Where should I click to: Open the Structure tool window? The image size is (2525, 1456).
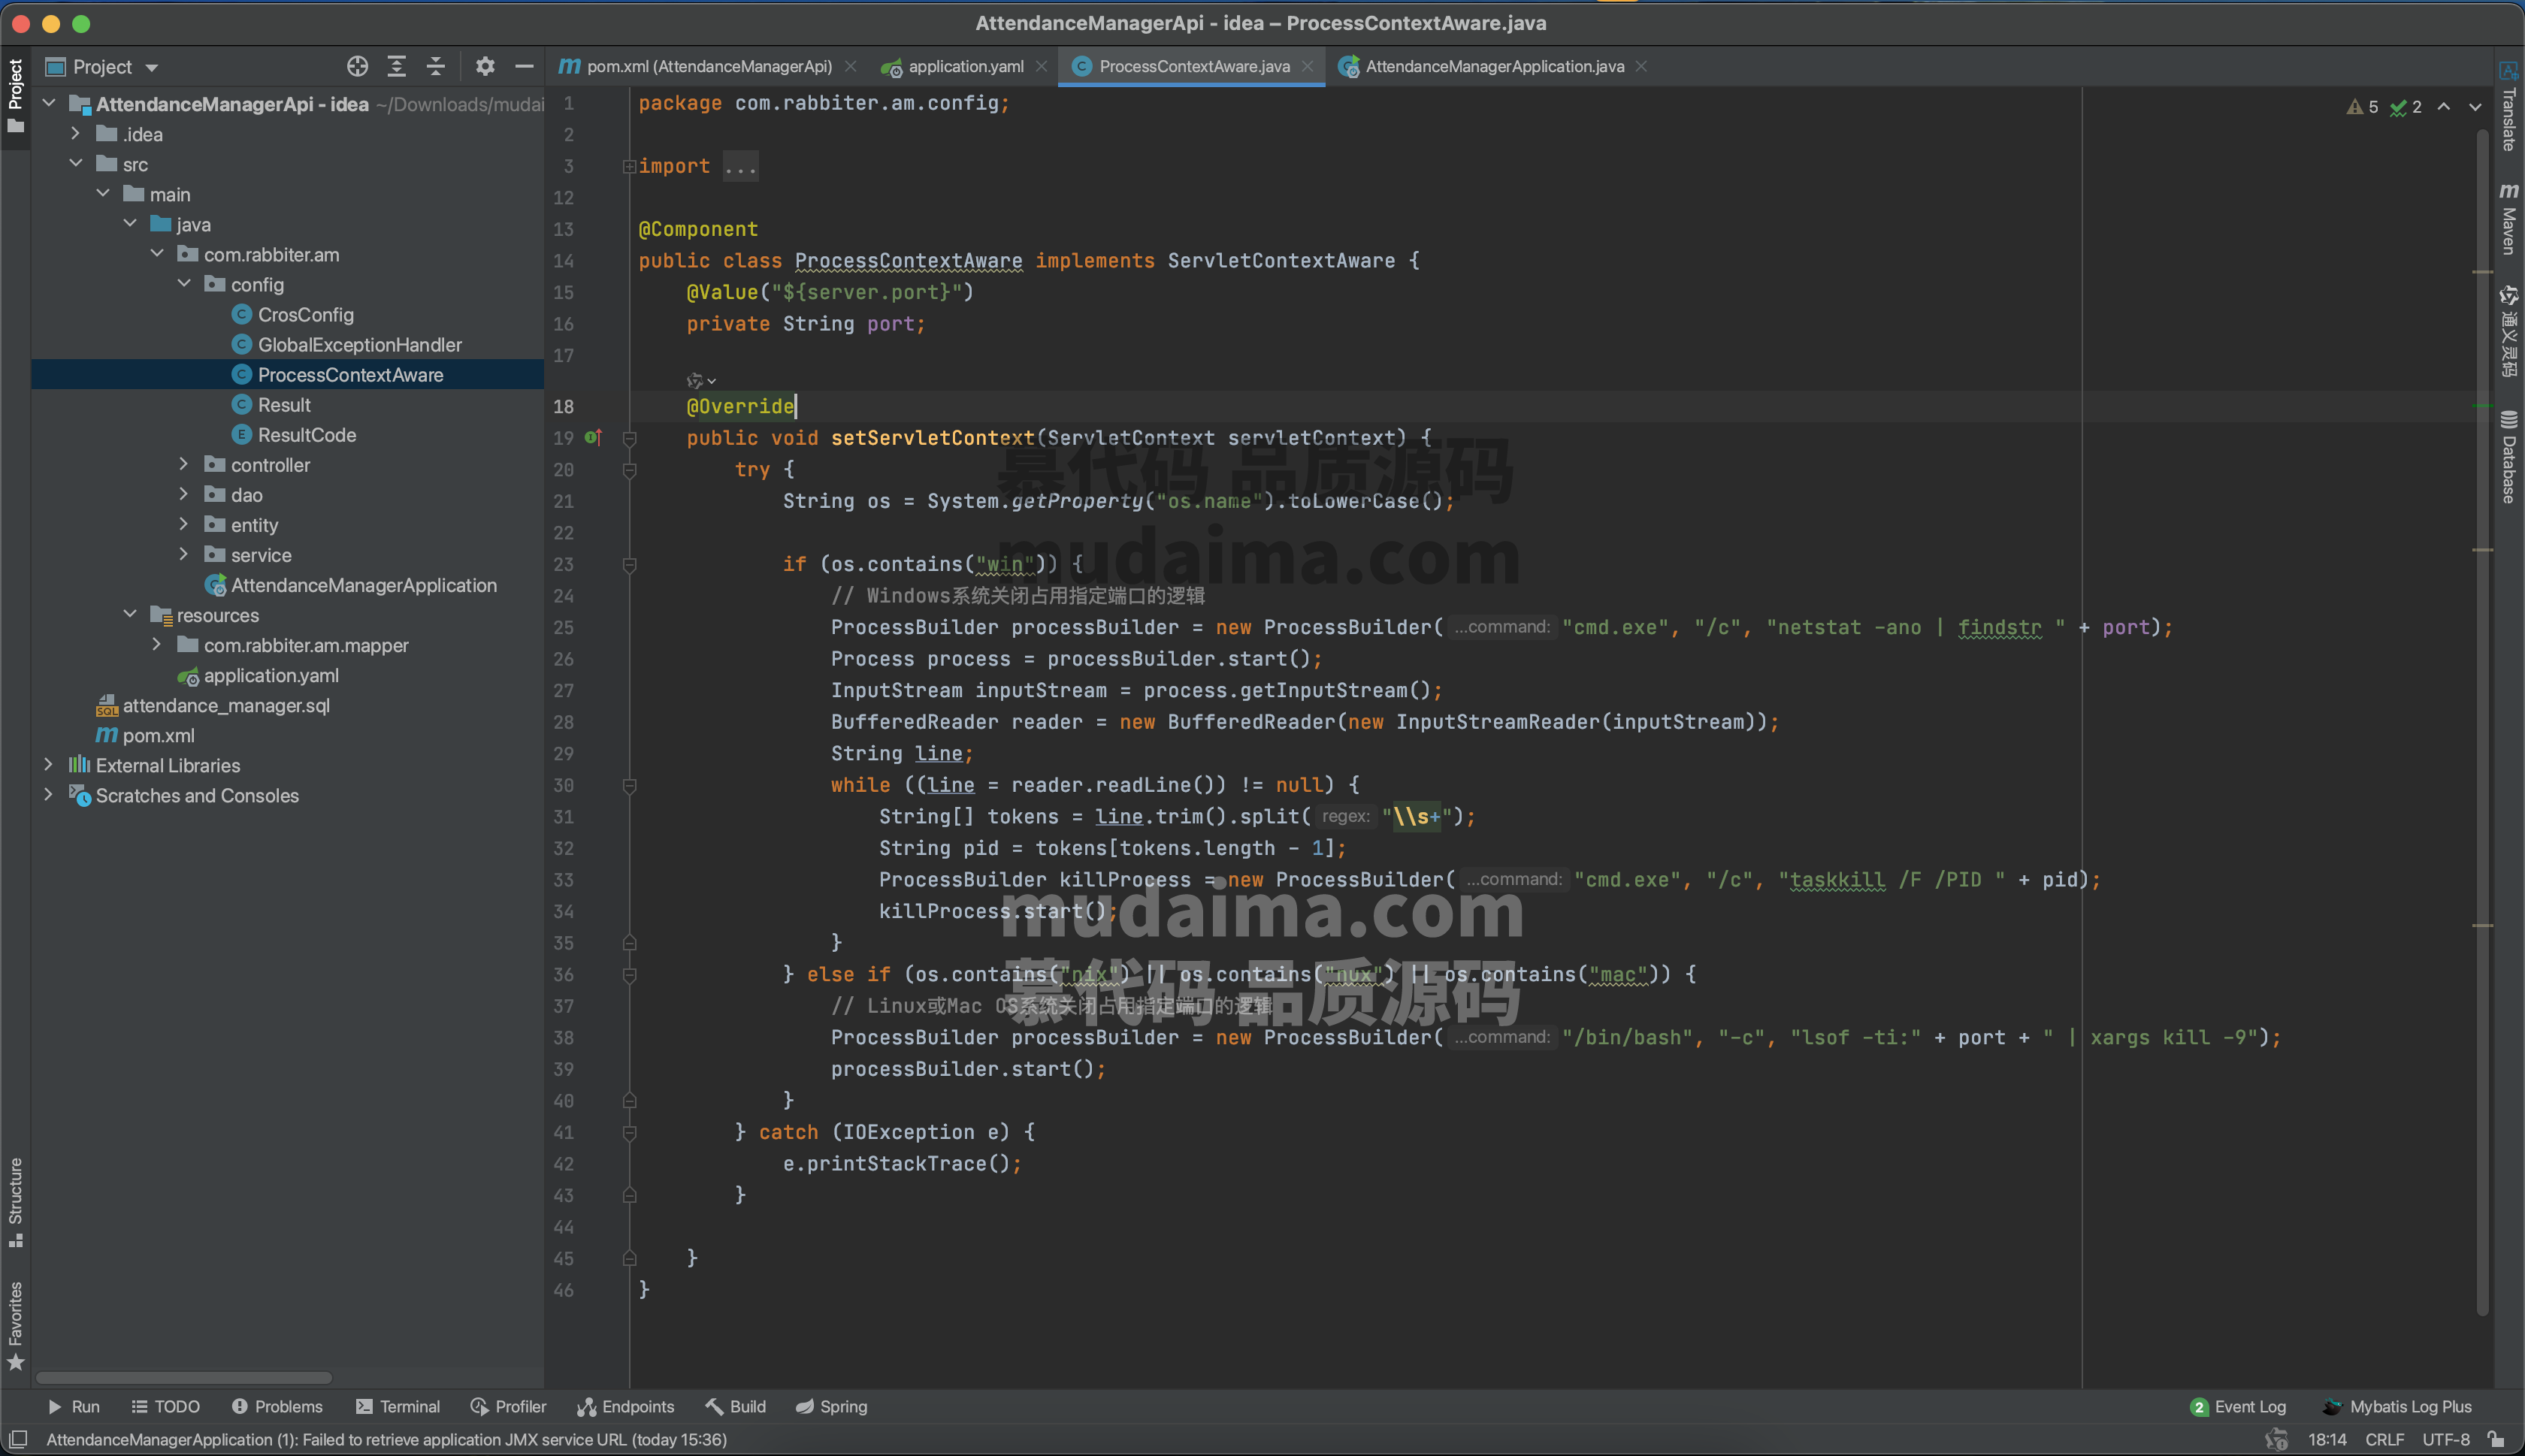15,1202
